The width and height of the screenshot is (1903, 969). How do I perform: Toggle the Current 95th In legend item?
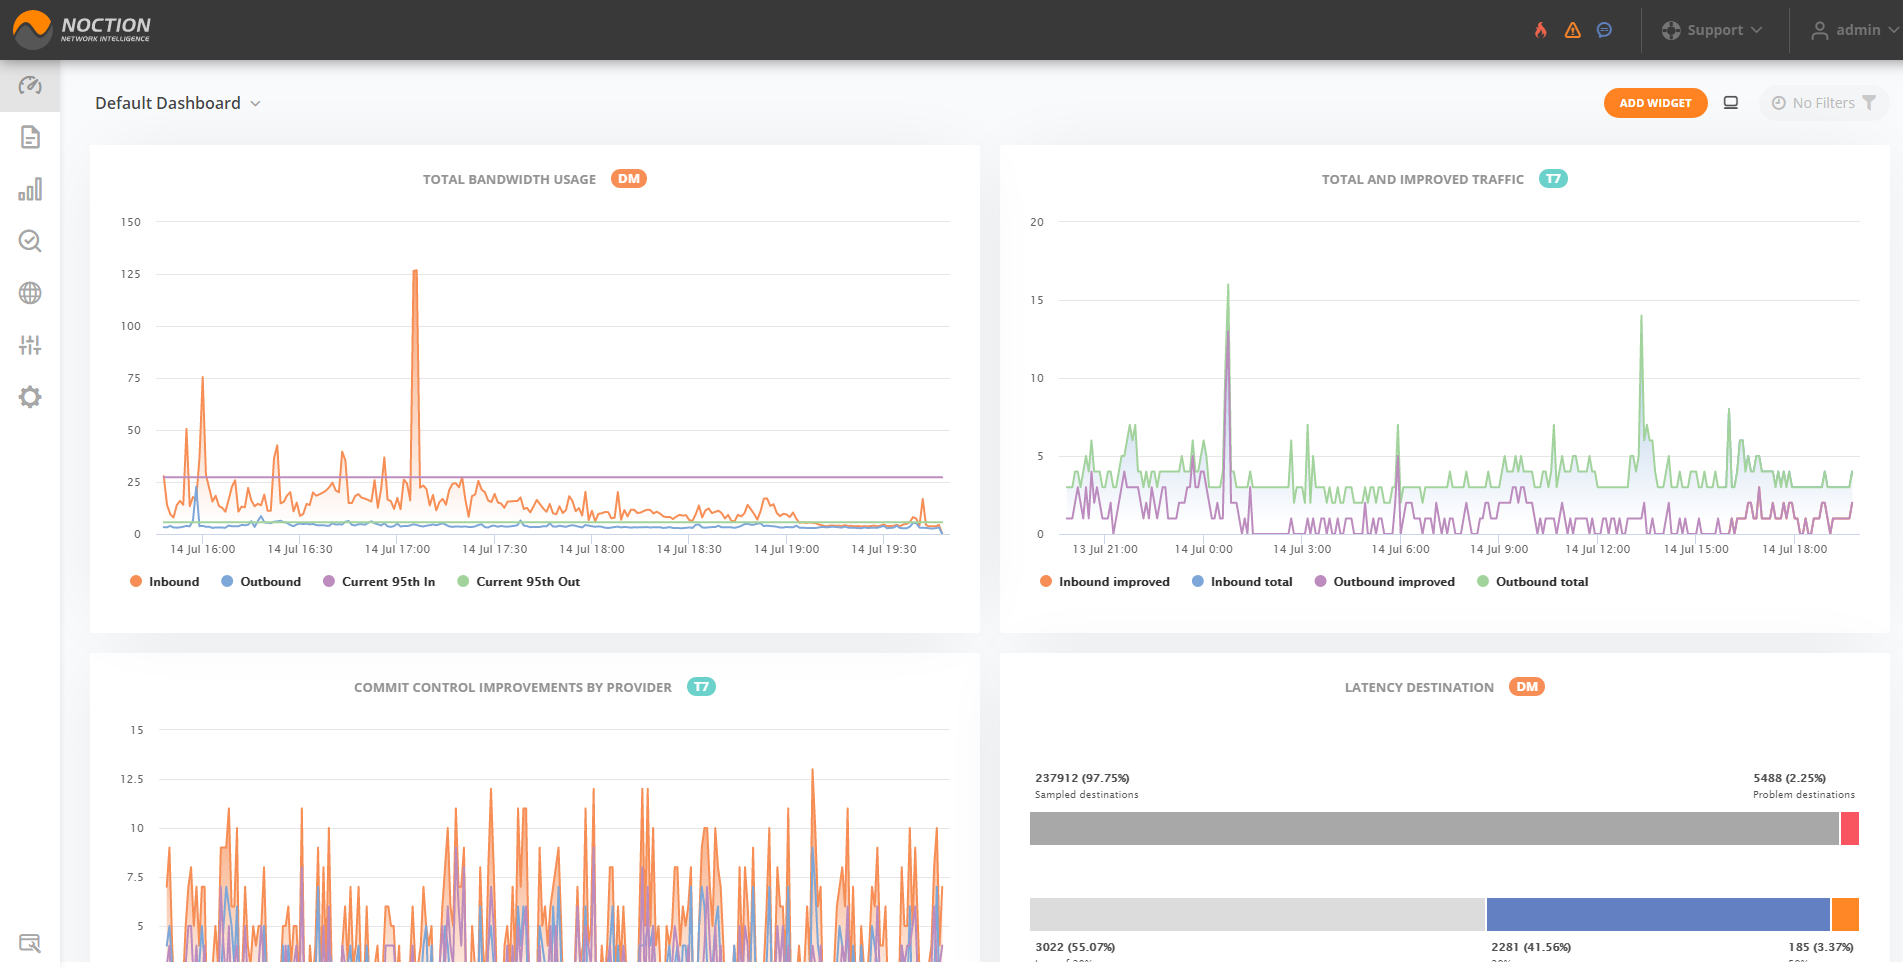(x=379, y=582)
